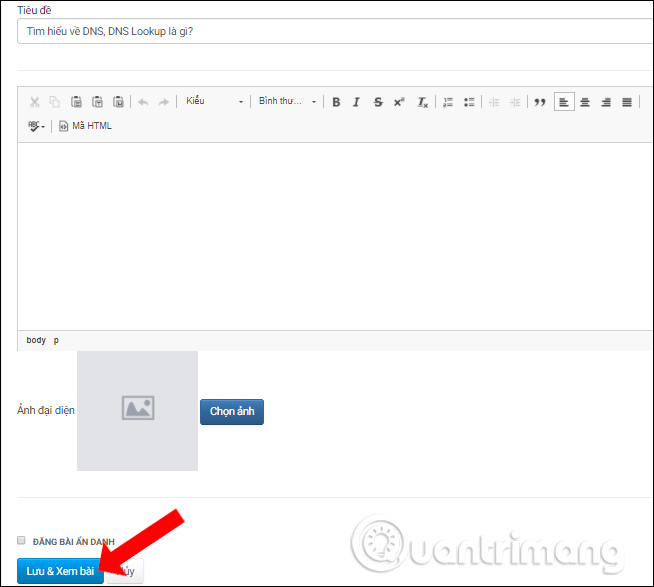
Task: Select body element in editor path bar
Action: [x=36, y=340]
